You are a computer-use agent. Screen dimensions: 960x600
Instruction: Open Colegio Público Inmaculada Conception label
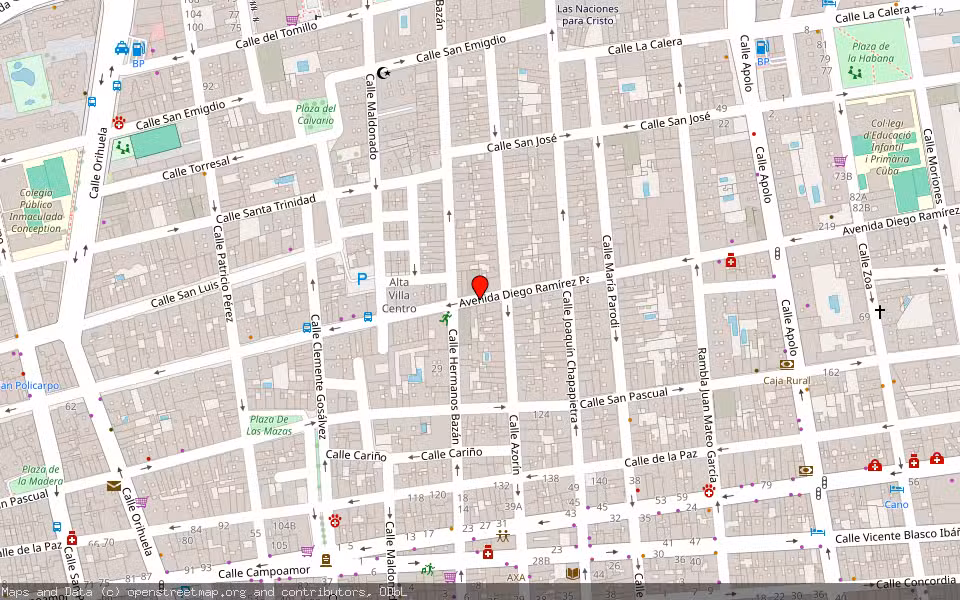point(36,210)
